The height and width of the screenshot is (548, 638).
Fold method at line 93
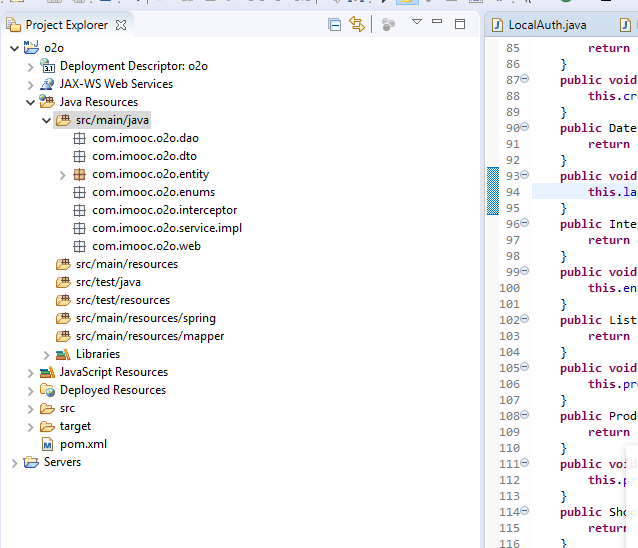click(x=525, y=175)
